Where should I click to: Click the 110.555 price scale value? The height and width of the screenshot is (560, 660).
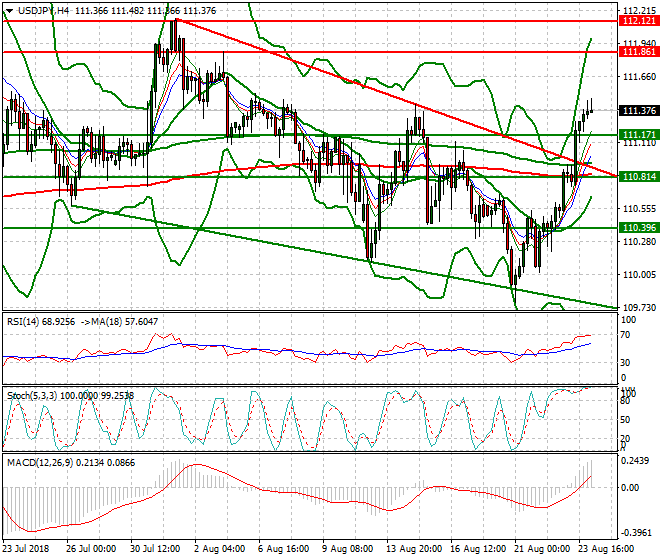point(639,209)
